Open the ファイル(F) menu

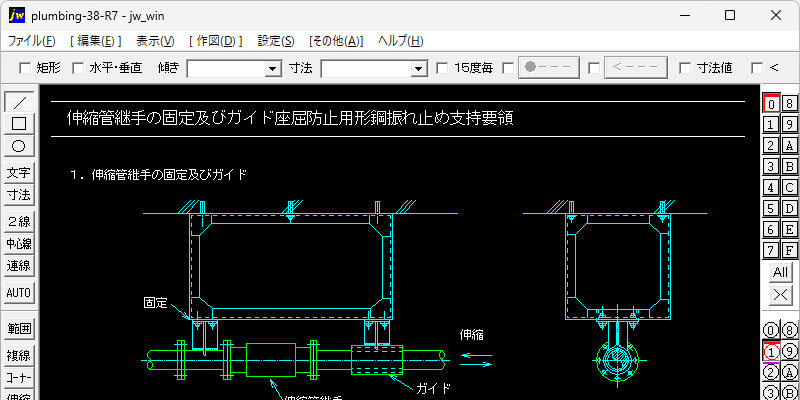click(32, 41)
